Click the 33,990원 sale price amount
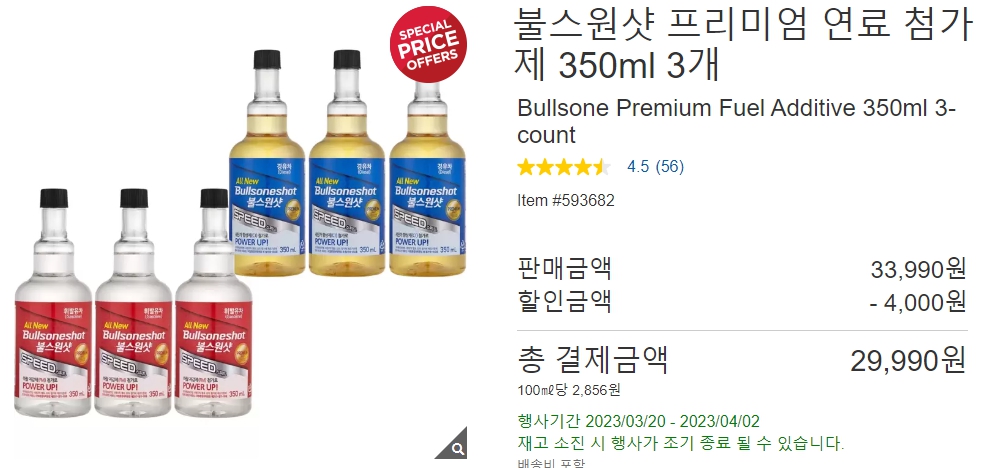988x468 pixels. click(918, 270)
